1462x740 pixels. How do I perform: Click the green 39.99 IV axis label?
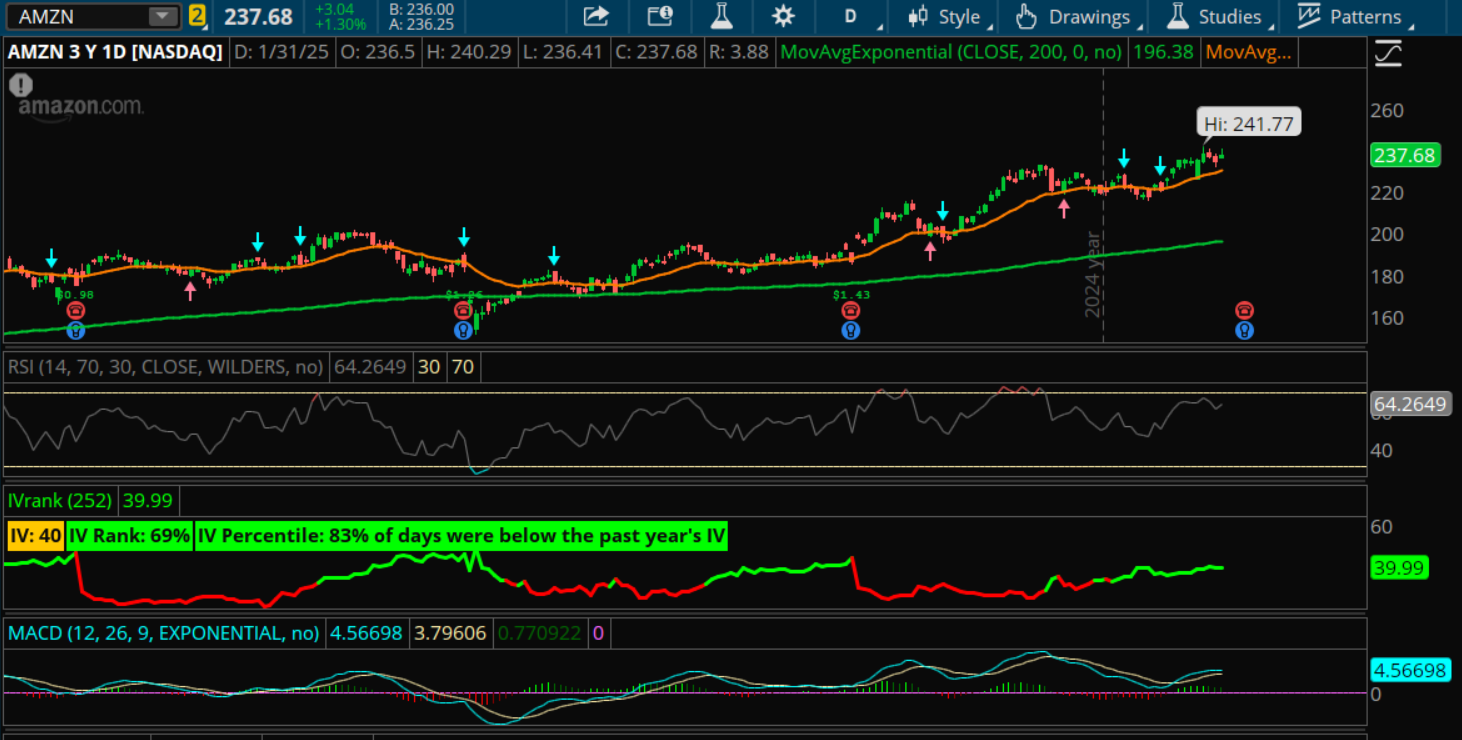(x=1399, y=568)
